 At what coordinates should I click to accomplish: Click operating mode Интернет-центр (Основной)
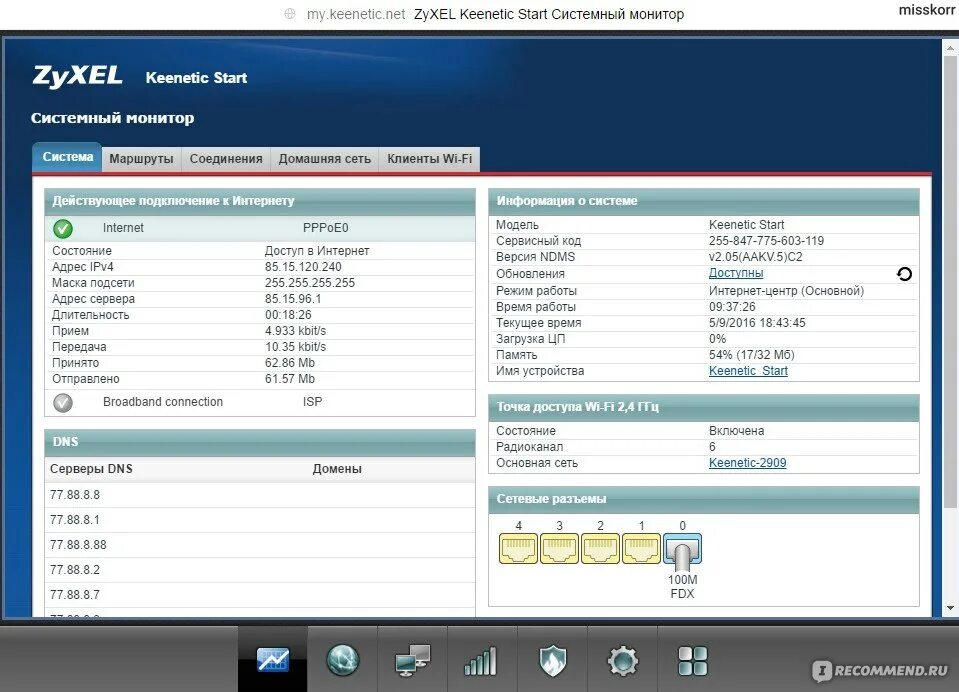click(x=787, y=291)
